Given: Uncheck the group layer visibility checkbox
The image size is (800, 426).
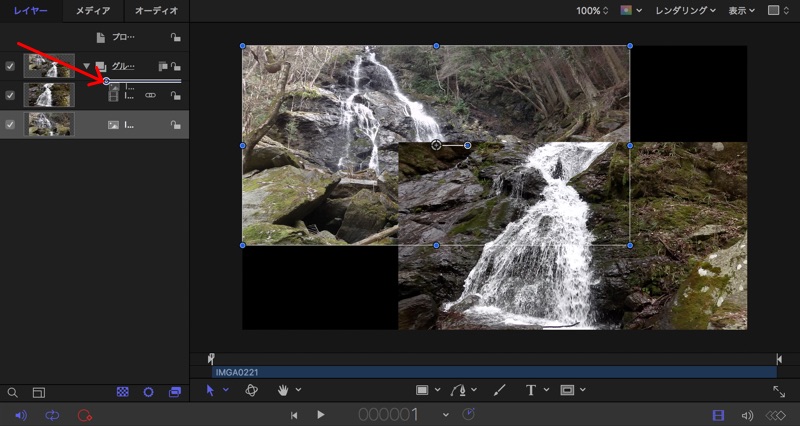Looking at the screenshot, I should coord(11,66).
